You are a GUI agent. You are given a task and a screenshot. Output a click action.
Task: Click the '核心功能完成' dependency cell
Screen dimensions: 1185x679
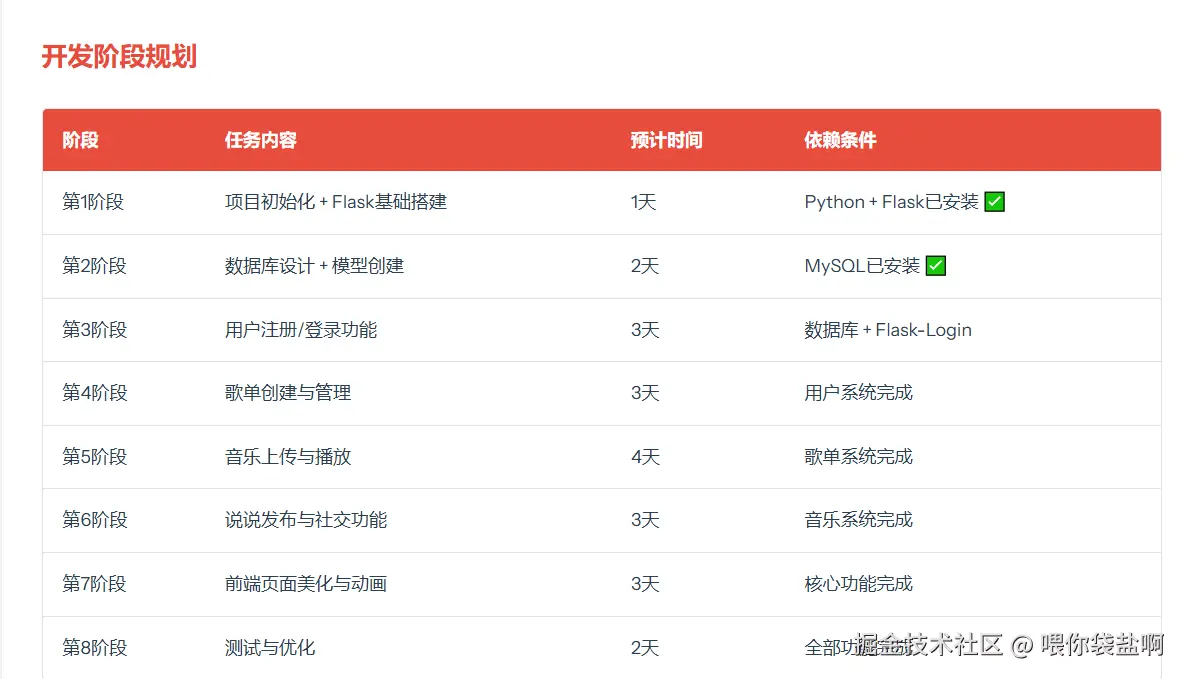(859, 584)
